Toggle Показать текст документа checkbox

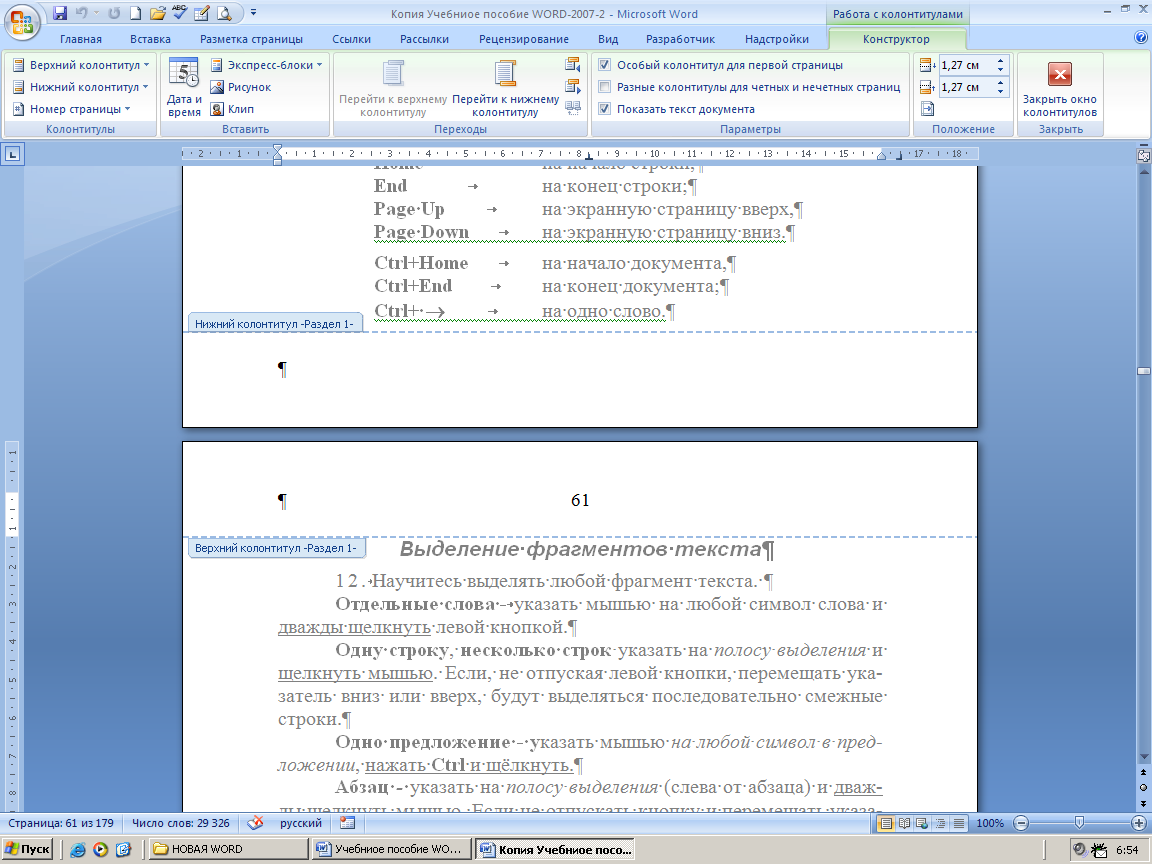click(x=604, y=109)
